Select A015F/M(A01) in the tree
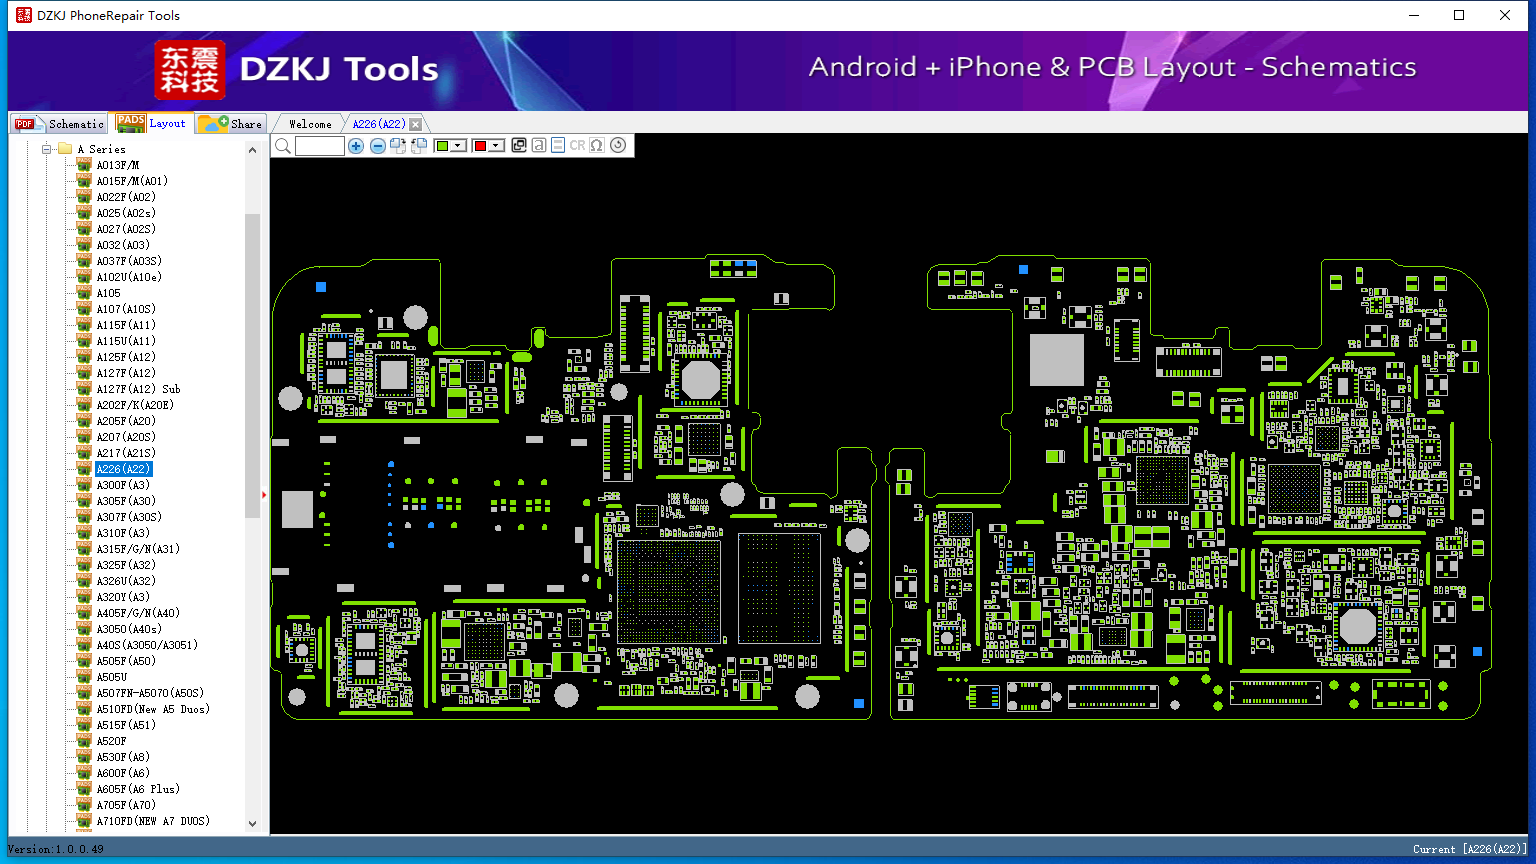 click(132, 181)
